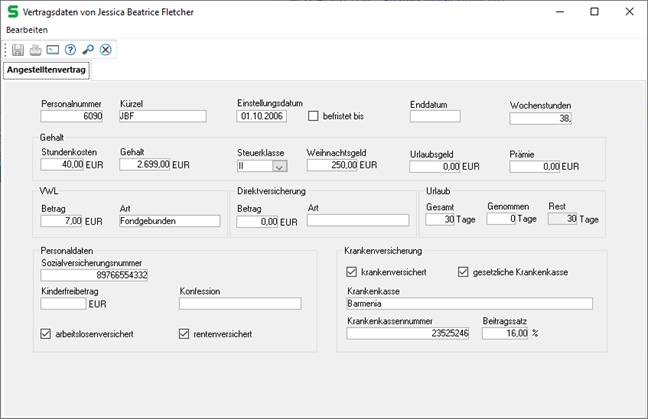
Task: Focus the Einstellungsdatum date field
Action: pyautogui.click(x=263, y=116)
